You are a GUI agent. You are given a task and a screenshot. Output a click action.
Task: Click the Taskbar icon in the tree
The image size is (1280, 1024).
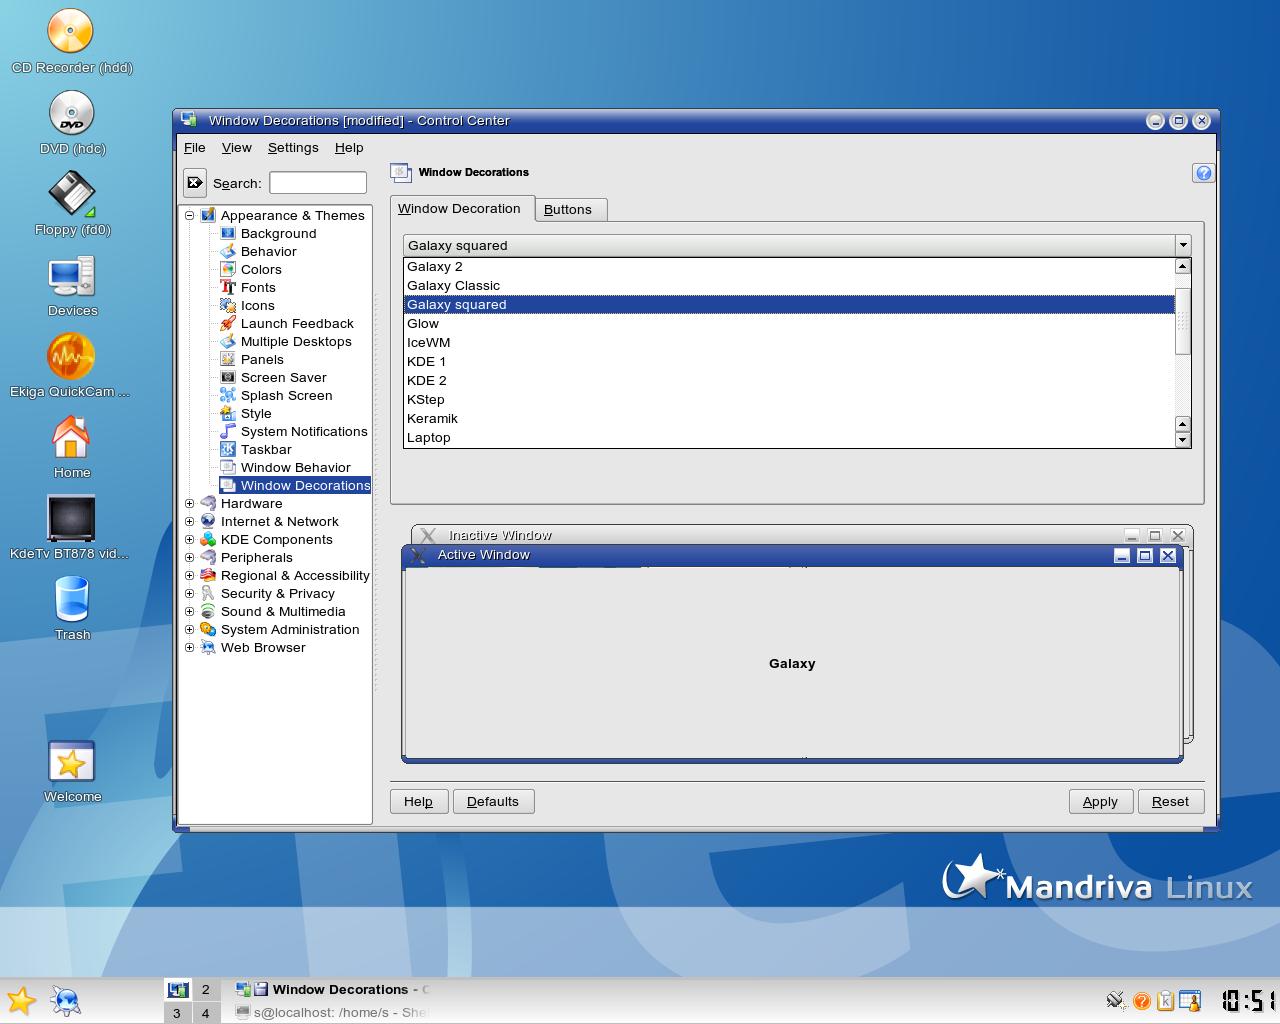[228, 449]
